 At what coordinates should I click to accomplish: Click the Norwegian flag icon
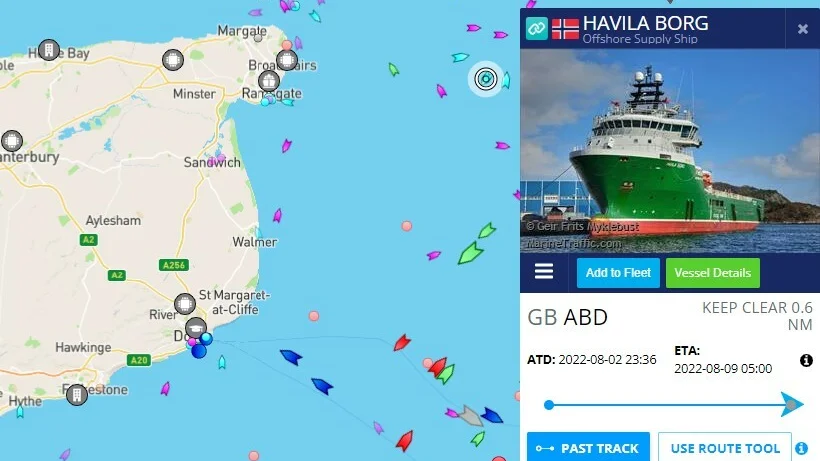(x=565, y=29)
